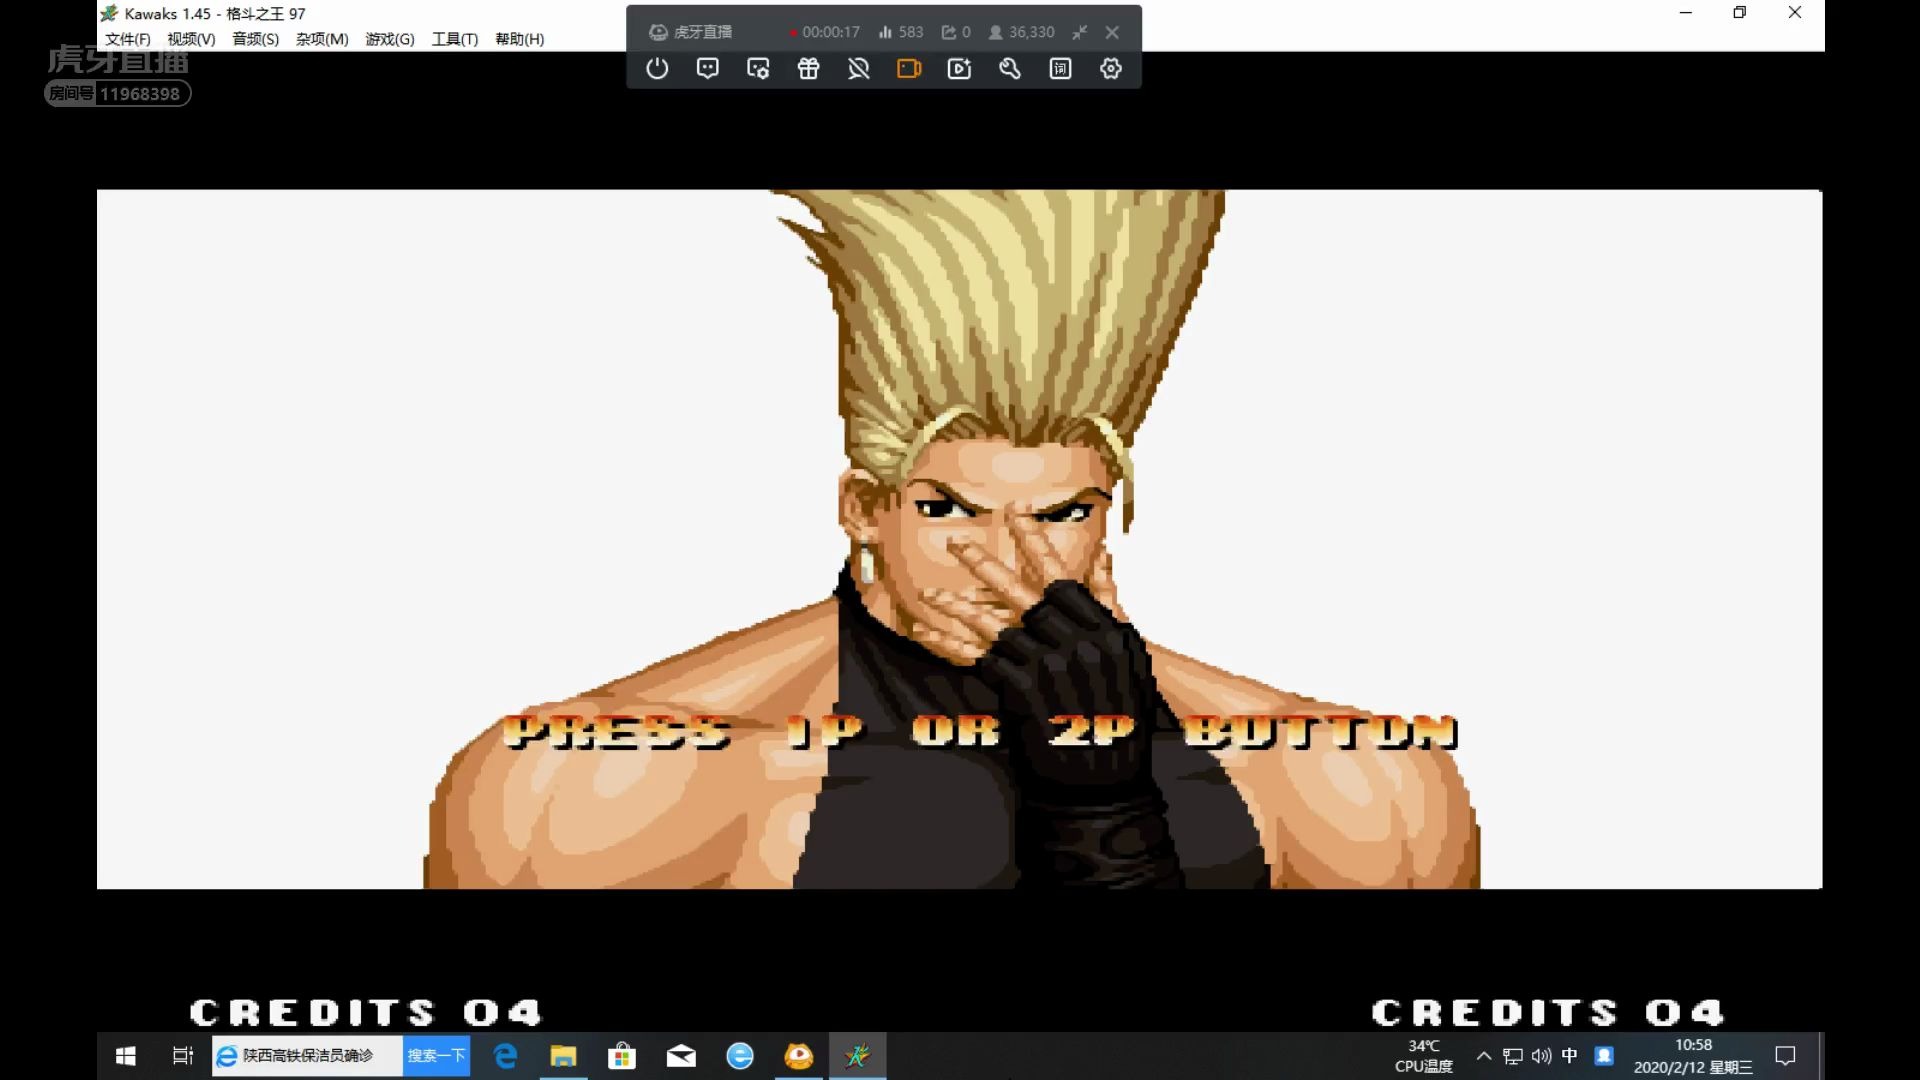
Task: Toggle the crossed-out viewer message icon
Action: point(858,69)
